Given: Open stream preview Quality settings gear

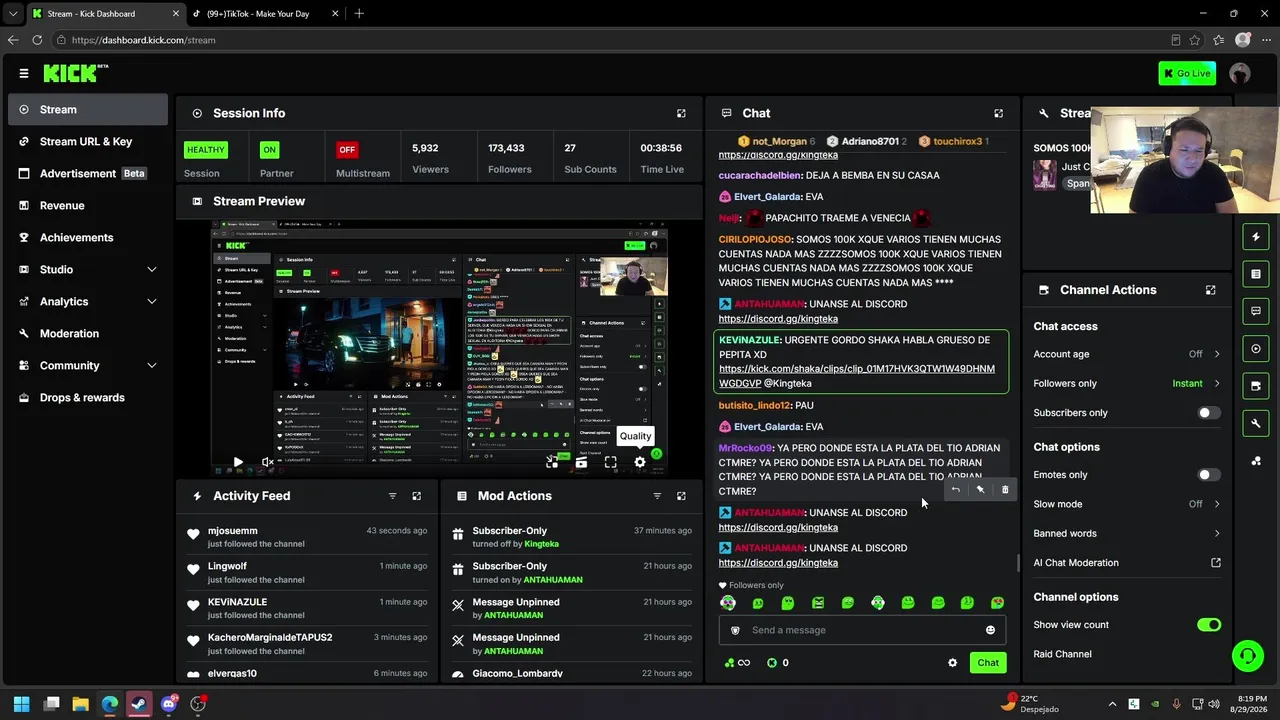Looking at the screenshot, I should (640, 462).
